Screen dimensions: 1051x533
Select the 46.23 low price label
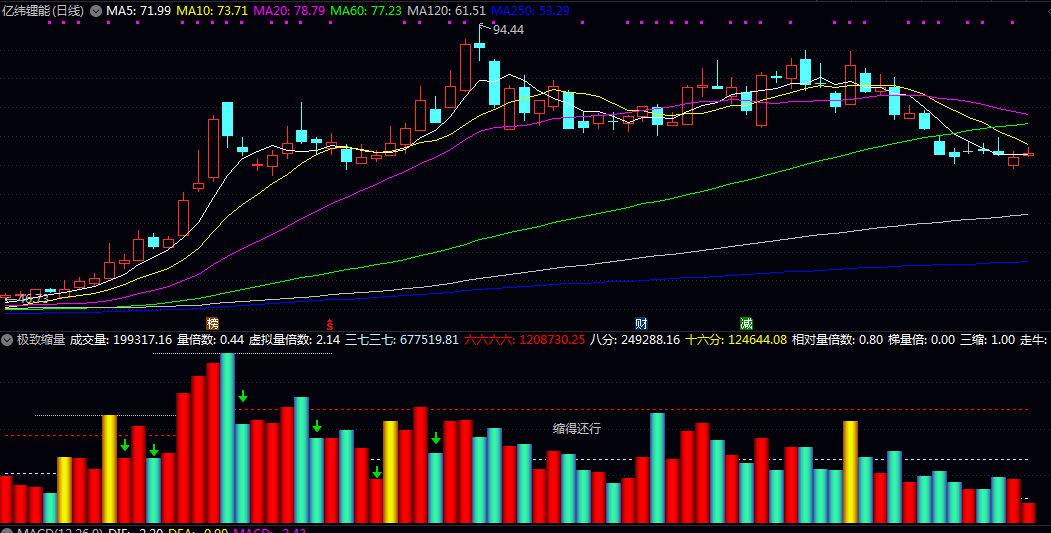point(34,298)
